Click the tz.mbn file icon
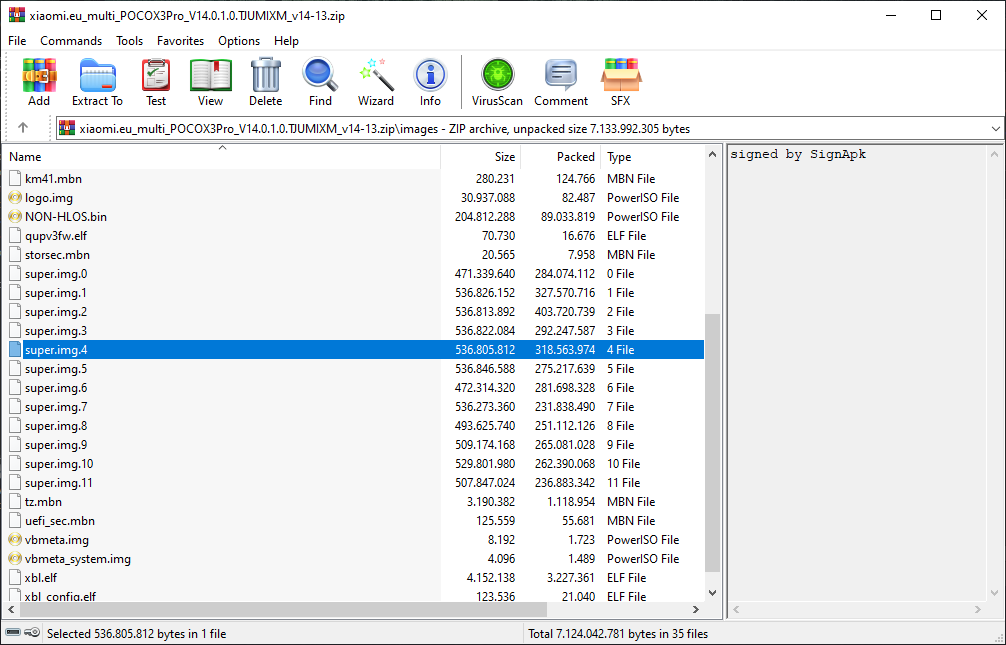 15,502
